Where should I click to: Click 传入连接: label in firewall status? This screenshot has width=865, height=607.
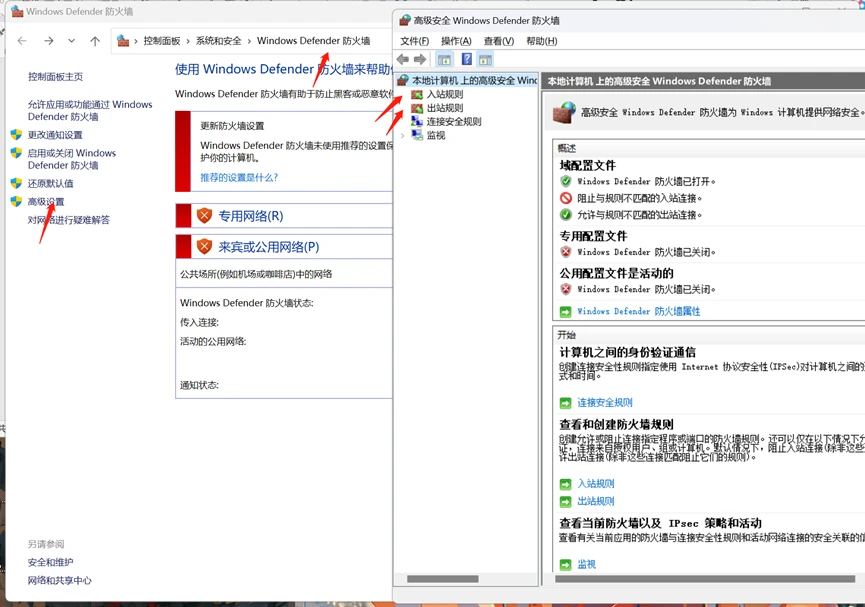[x=199, y=322]
